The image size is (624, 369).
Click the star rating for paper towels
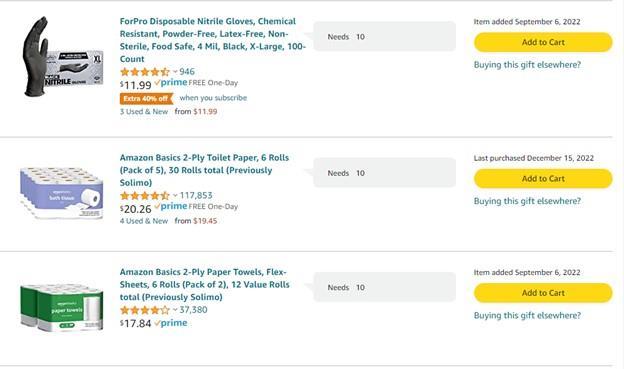[145, 310]
